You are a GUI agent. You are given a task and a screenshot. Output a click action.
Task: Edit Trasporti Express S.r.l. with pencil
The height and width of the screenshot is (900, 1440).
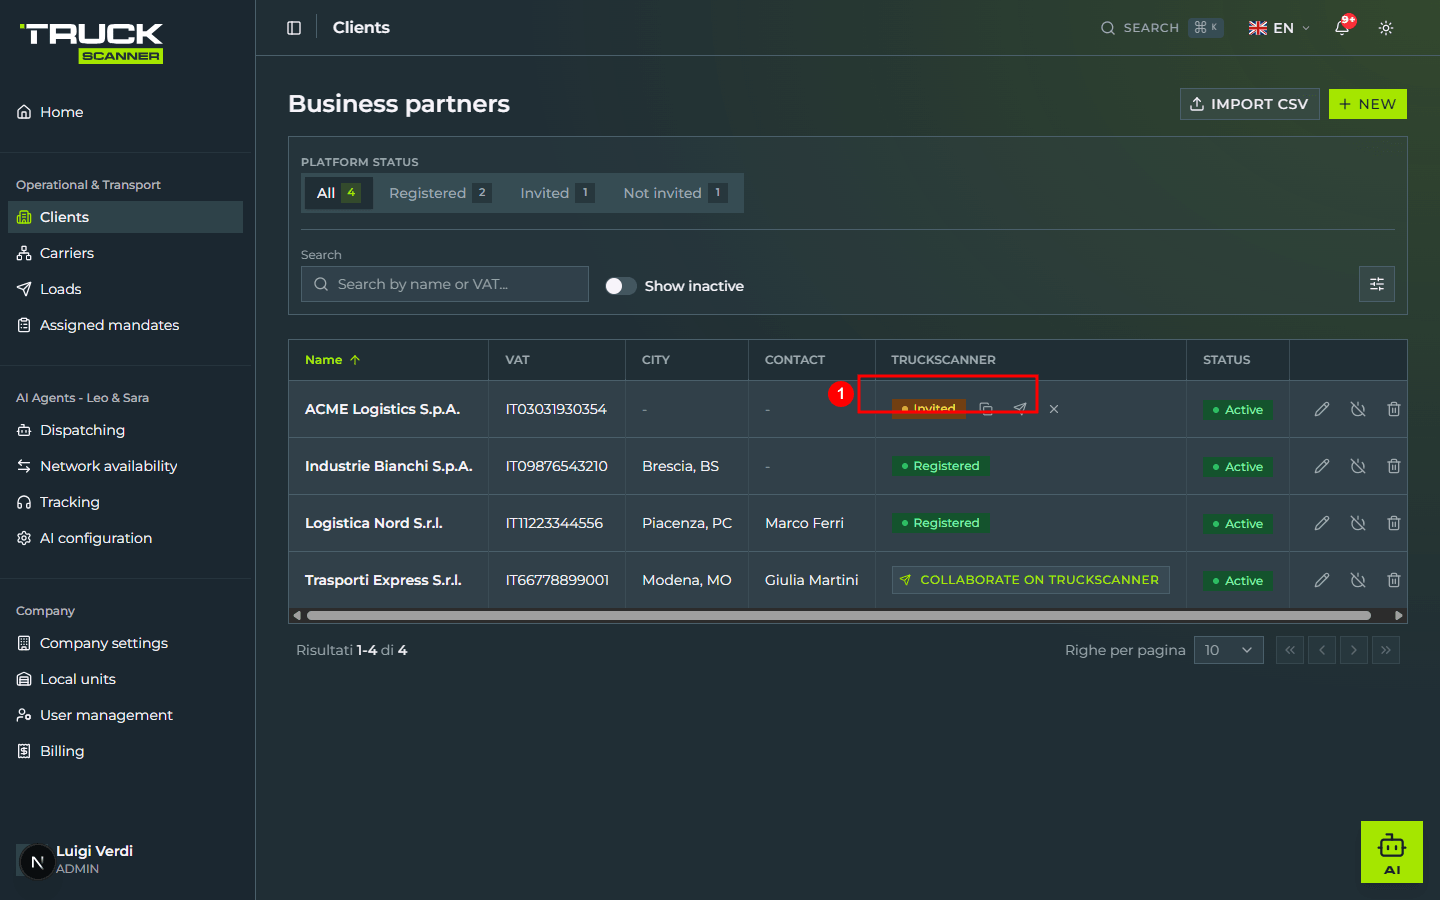pyautogui.click(x=1322, y=580)
